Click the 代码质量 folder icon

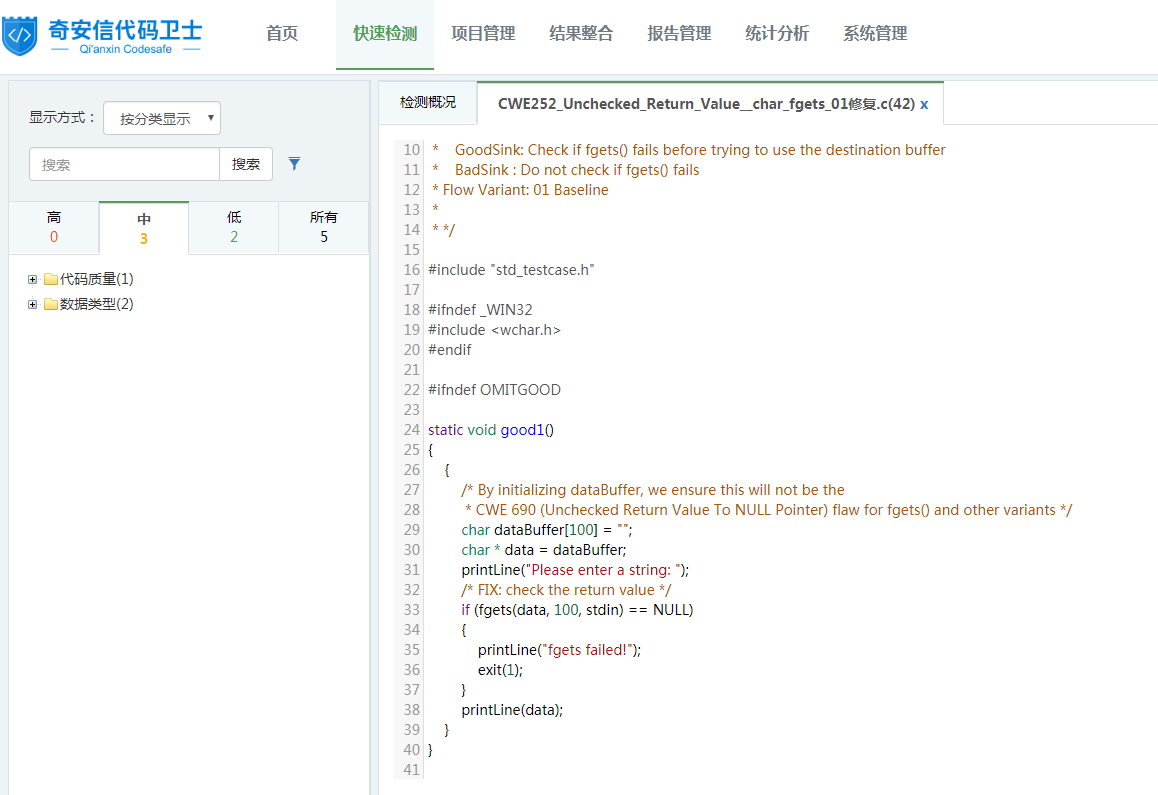click(51, 279)
